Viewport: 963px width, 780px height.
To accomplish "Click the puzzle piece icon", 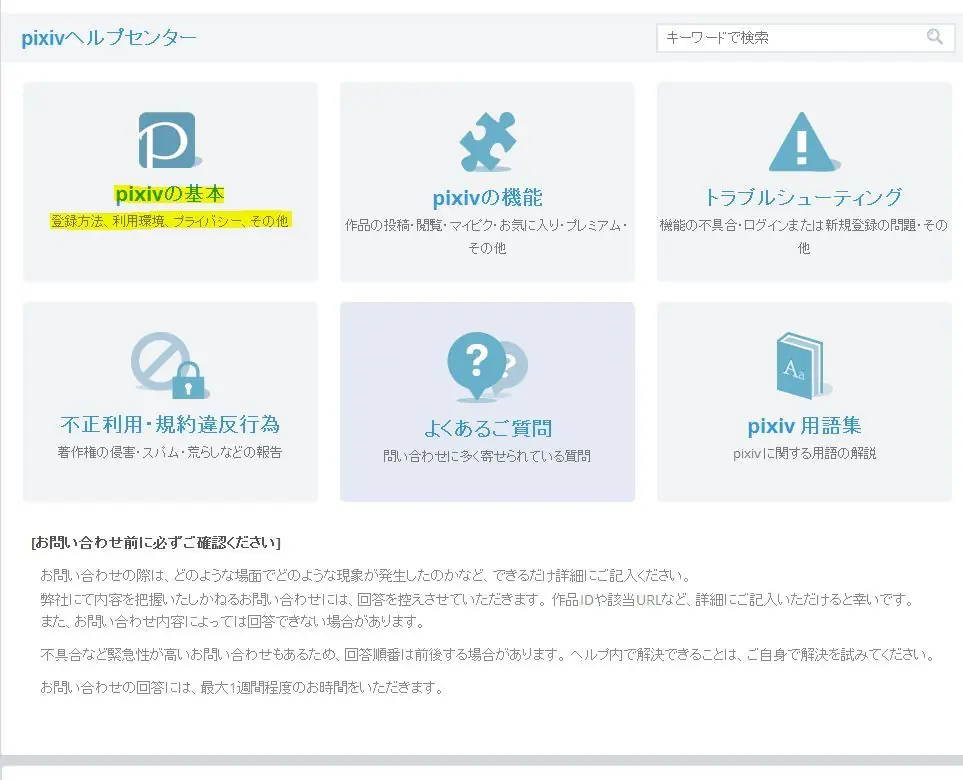I will coord(488,142).
